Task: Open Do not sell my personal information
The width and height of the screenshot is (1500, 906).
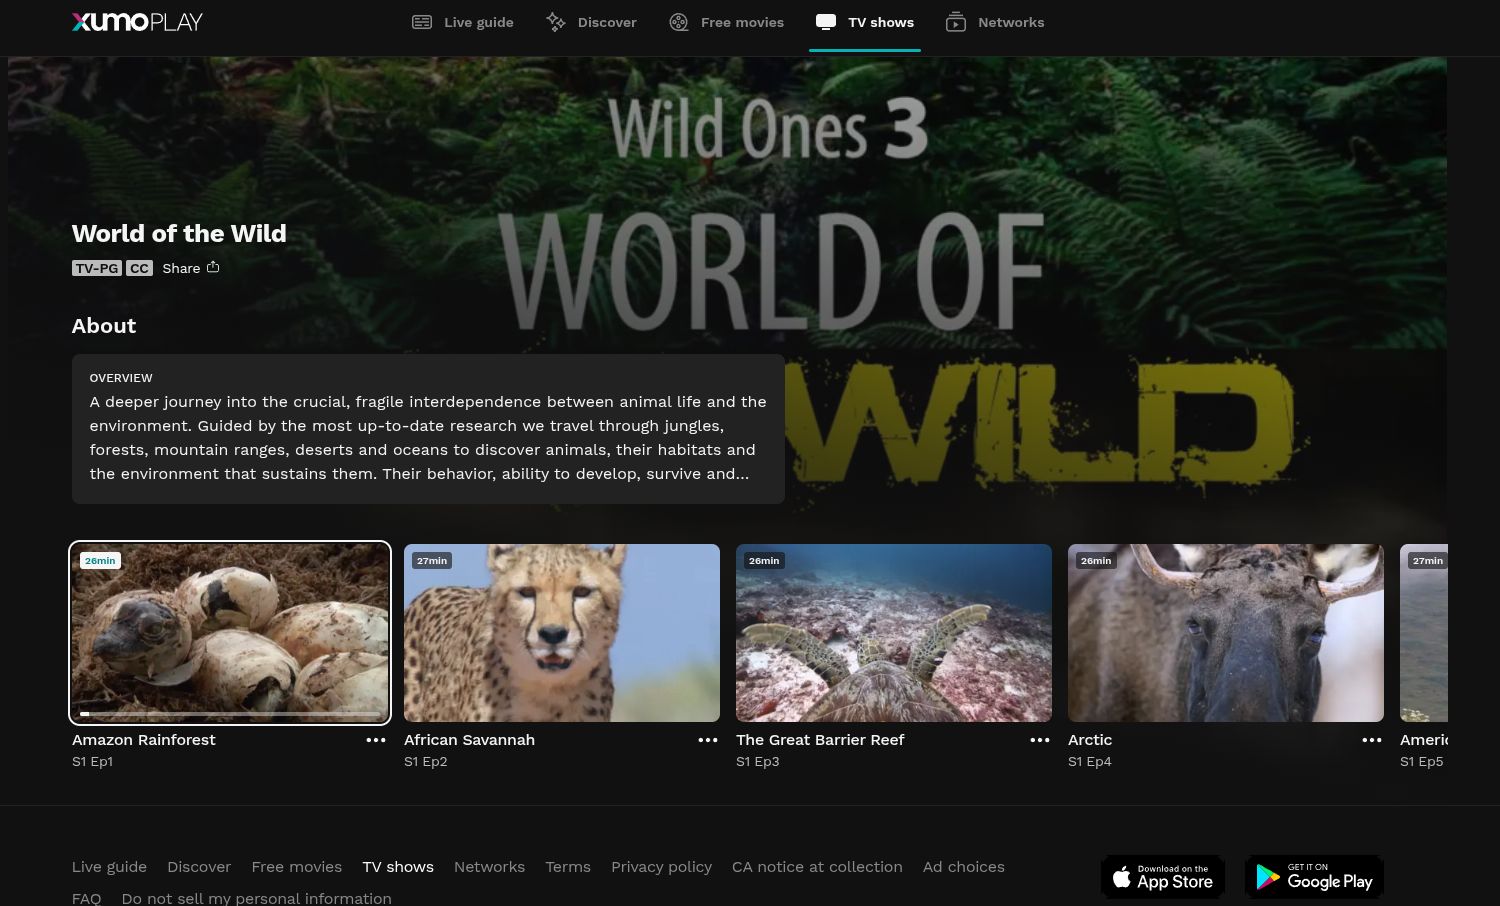Action: tap(256, 898)
